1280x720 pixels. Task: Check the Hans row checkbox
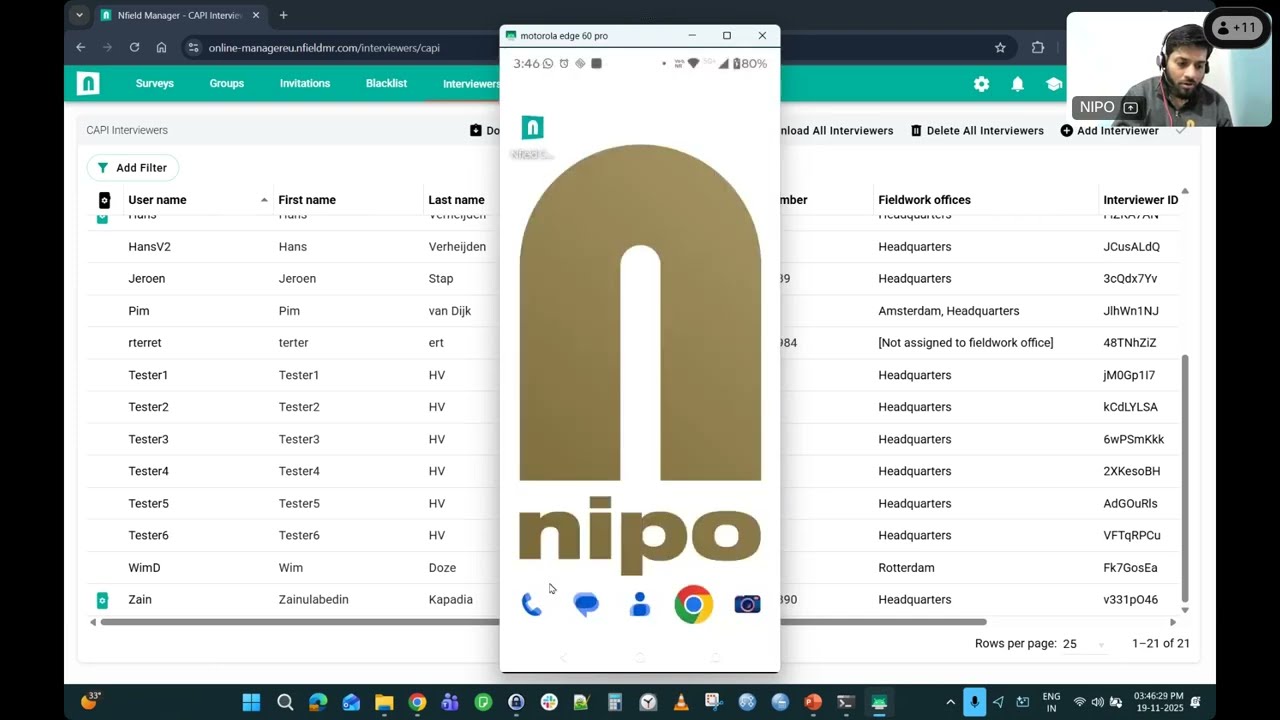click(x=102, y=218)
